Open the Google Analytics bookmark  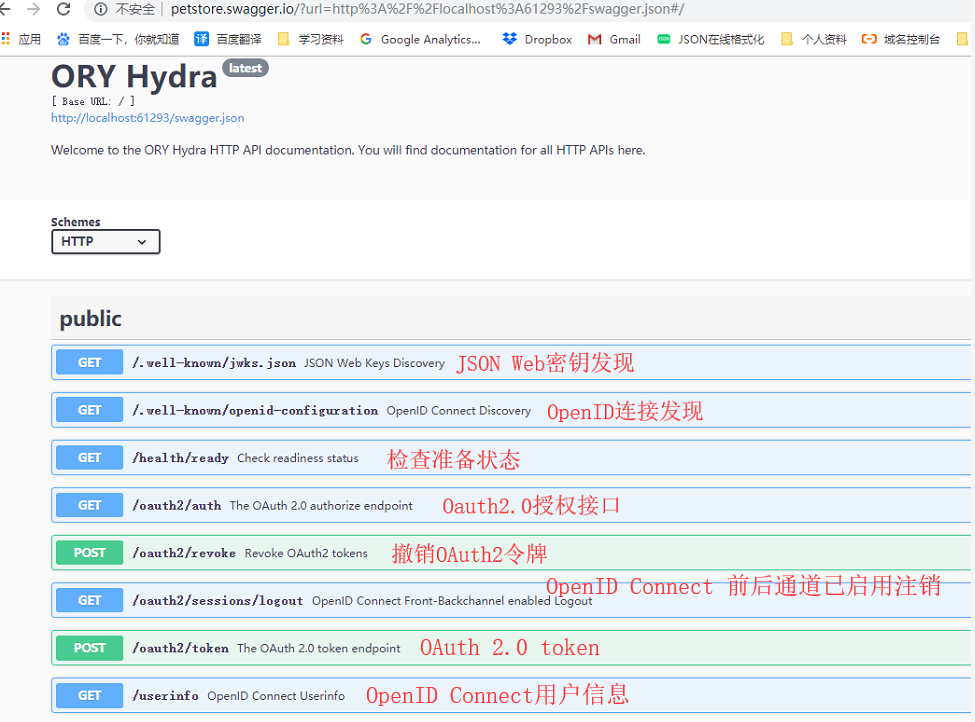420,39
